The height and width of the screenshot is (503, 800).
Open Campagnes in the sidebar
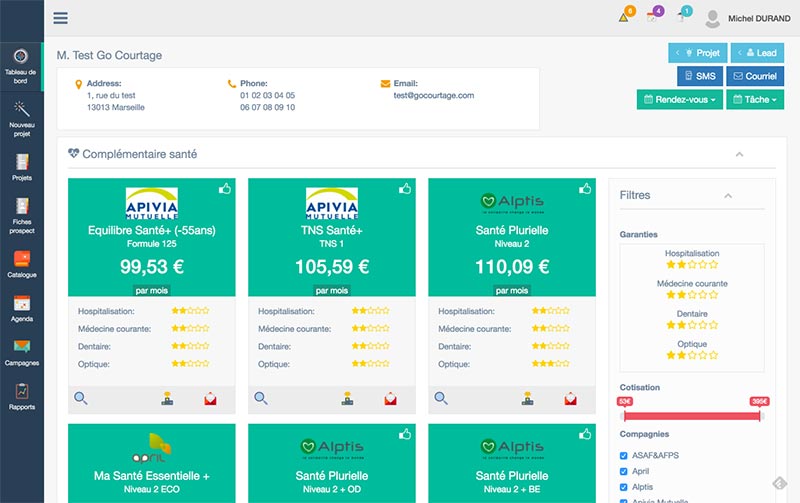point(21,352)
